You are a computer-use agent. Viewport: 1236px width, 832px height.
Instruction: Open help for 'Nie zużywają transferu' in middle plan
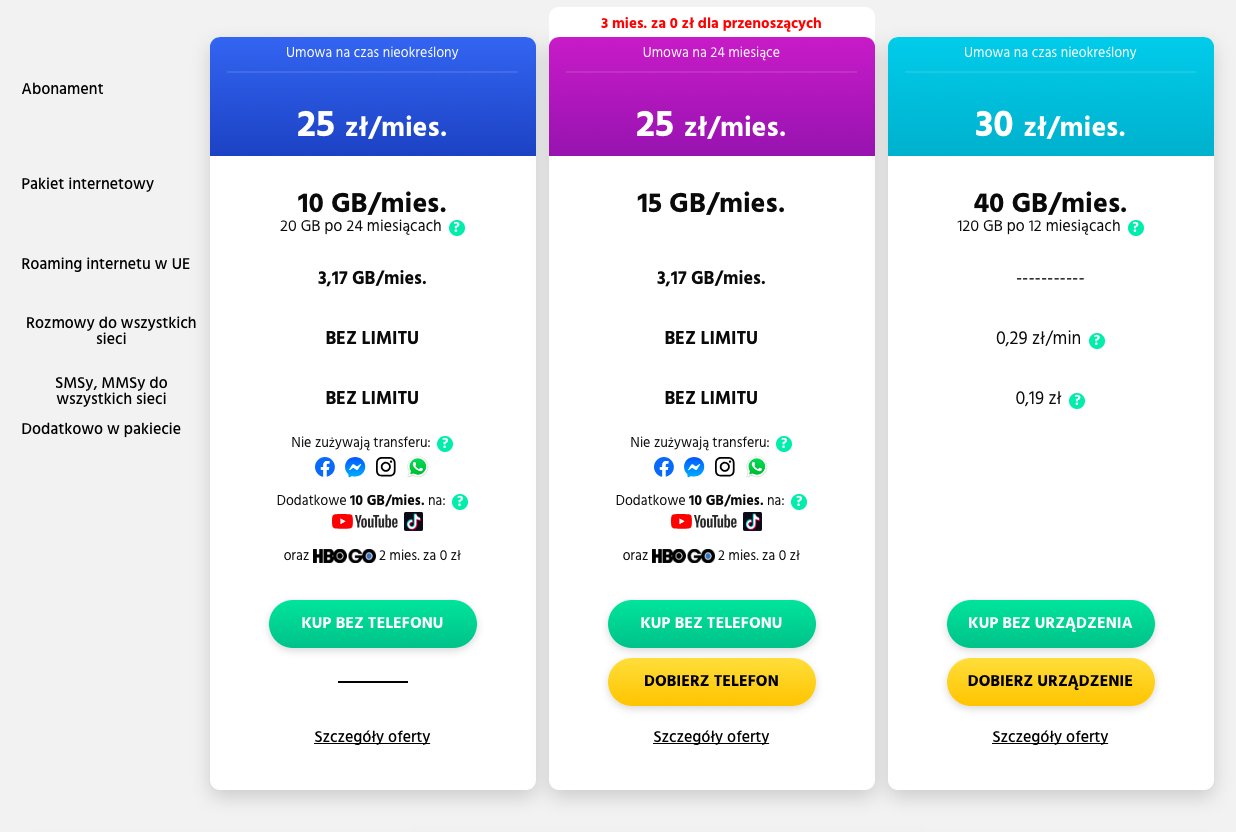[x=784, y=443]
